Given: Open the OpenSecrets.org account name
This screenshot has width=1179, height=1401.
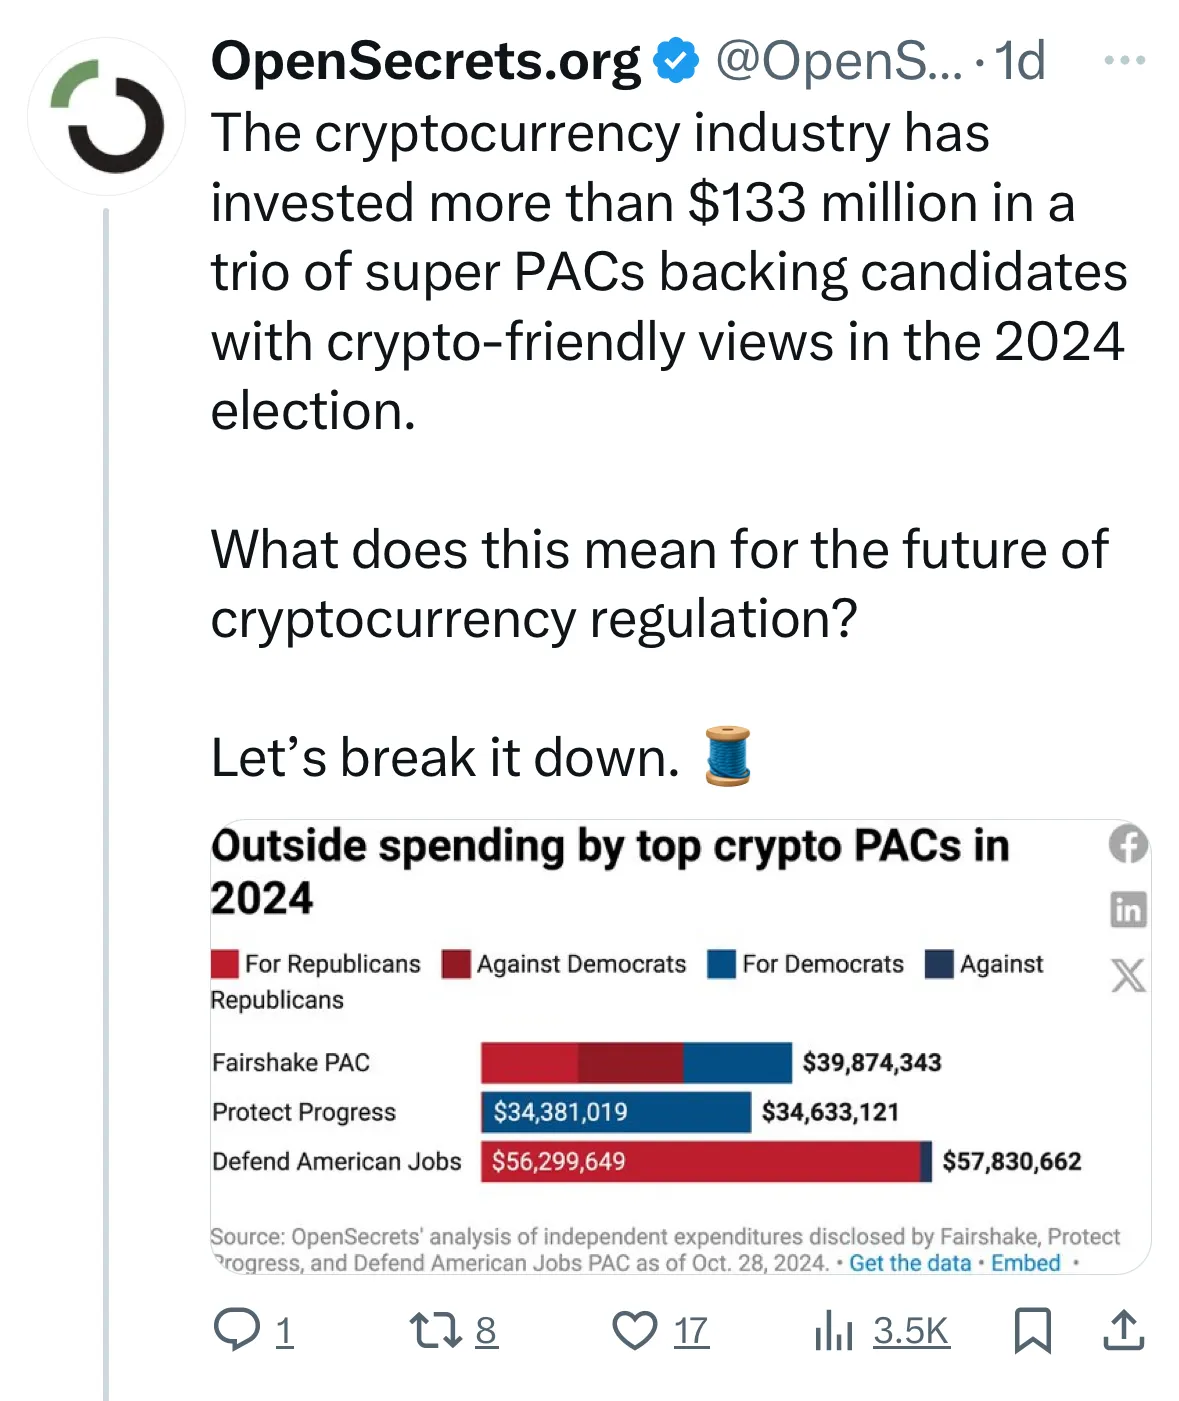Looking at the screenshot, I should 425,61.
